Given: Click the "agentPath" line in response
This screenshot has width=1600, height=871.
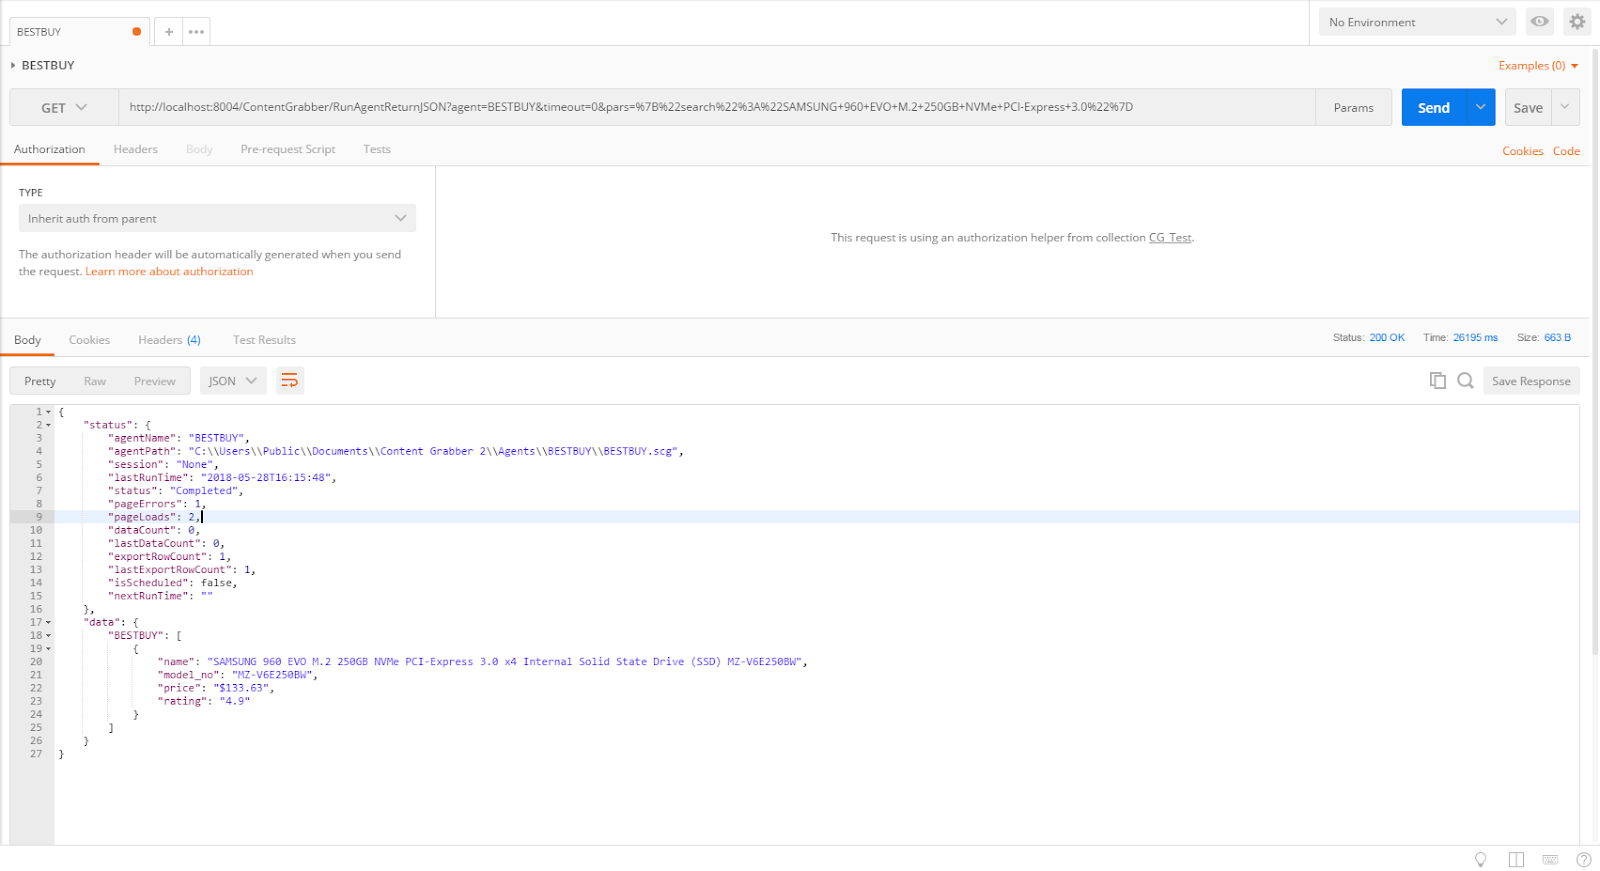Looking at the screenshot, I should [396, 451].
